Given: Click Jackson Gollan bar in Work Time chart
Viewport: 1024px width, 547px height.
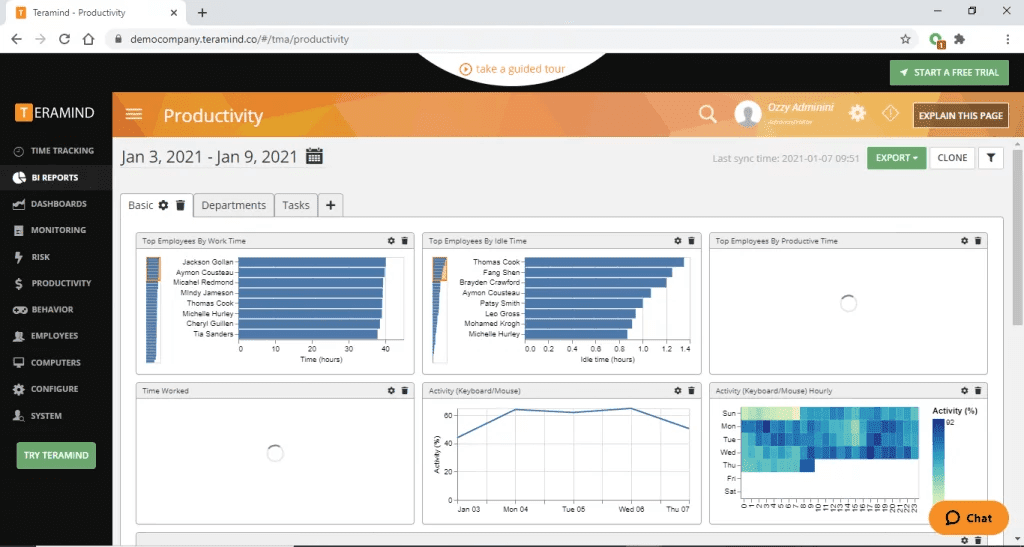Looking at the screenshot, I should pos(313,262).
